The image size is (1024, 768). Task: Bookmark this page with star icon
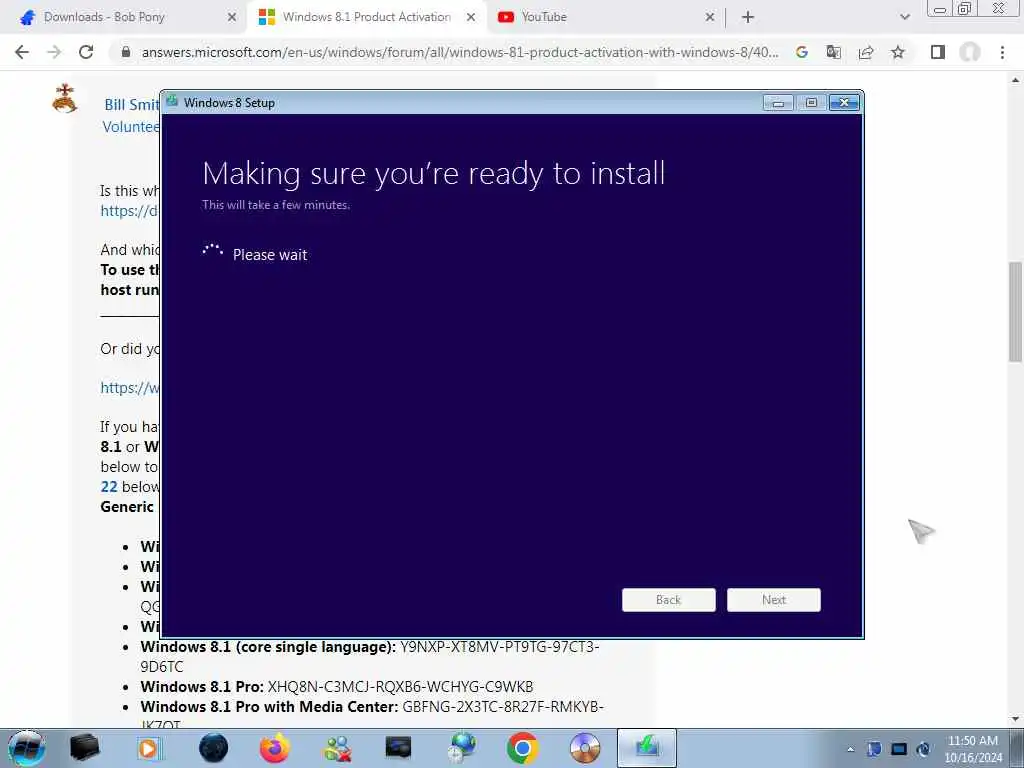tap(898, 52)
